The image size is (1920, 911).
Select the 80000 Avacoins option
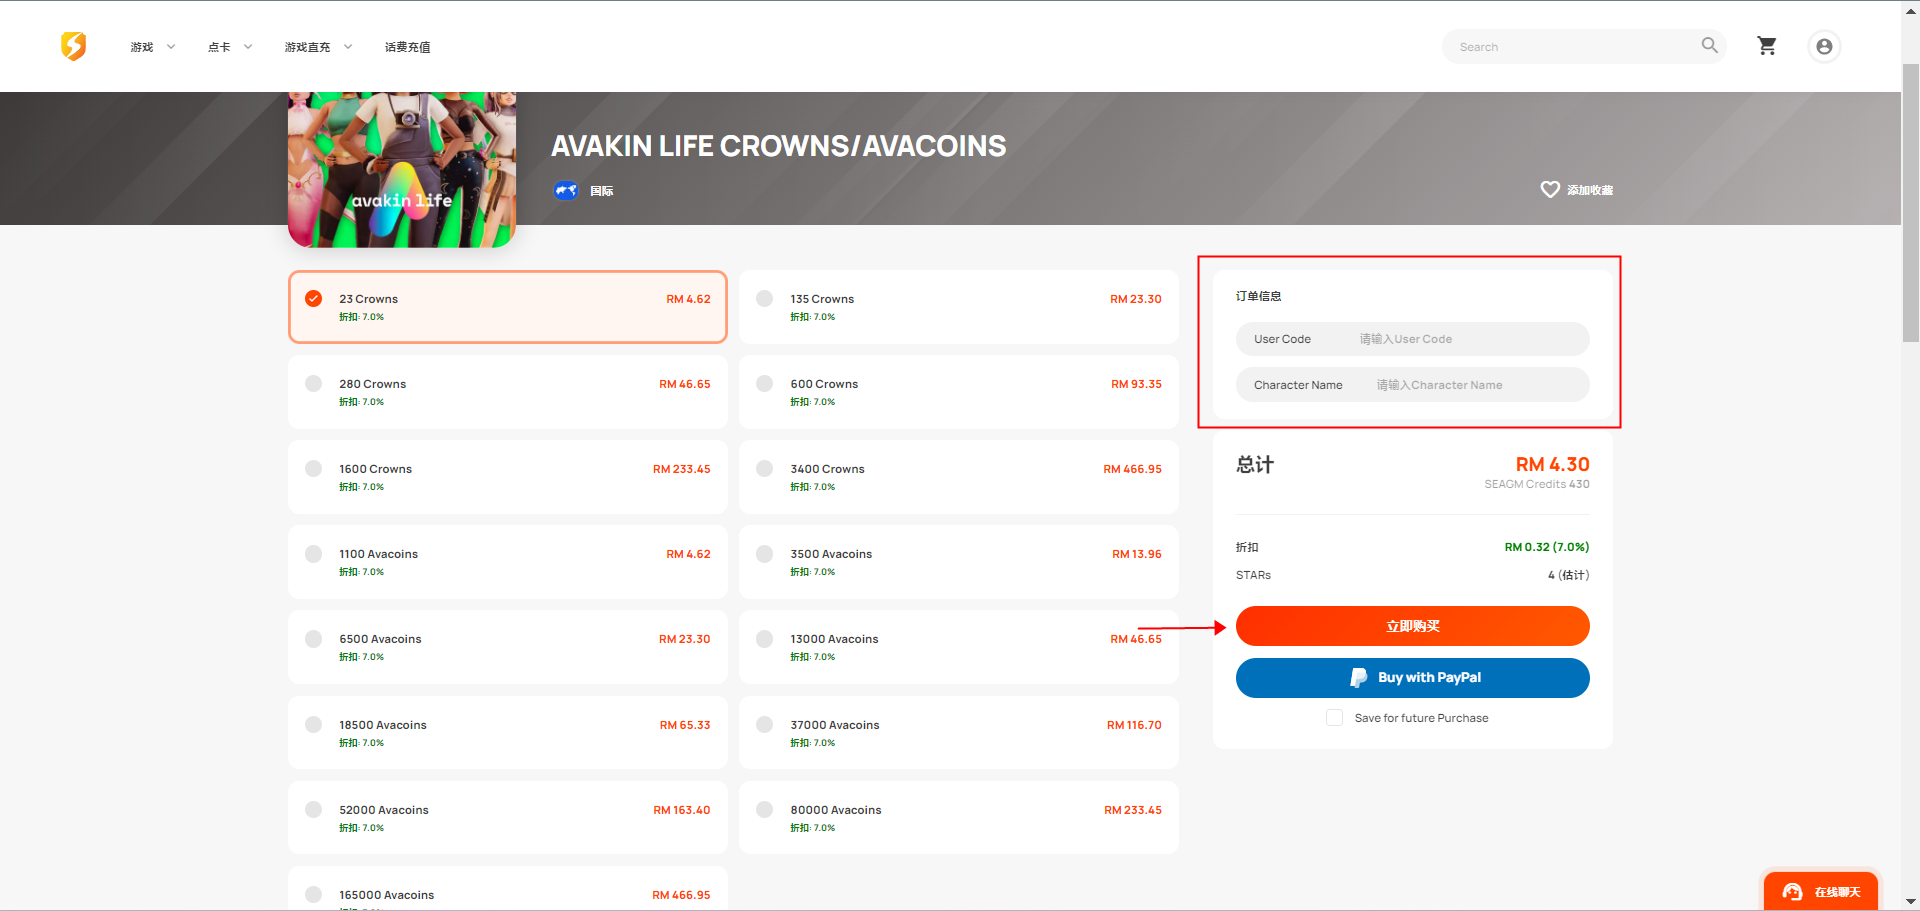(x=959, y=818)
